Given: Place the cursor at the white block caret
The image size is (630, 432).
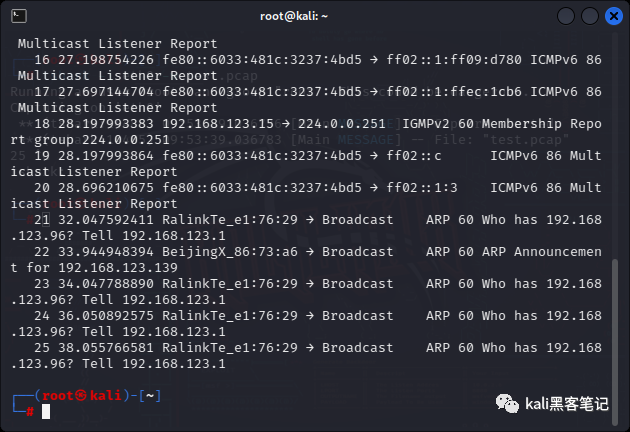Looking at the screenshot, I should pos(46,412).
